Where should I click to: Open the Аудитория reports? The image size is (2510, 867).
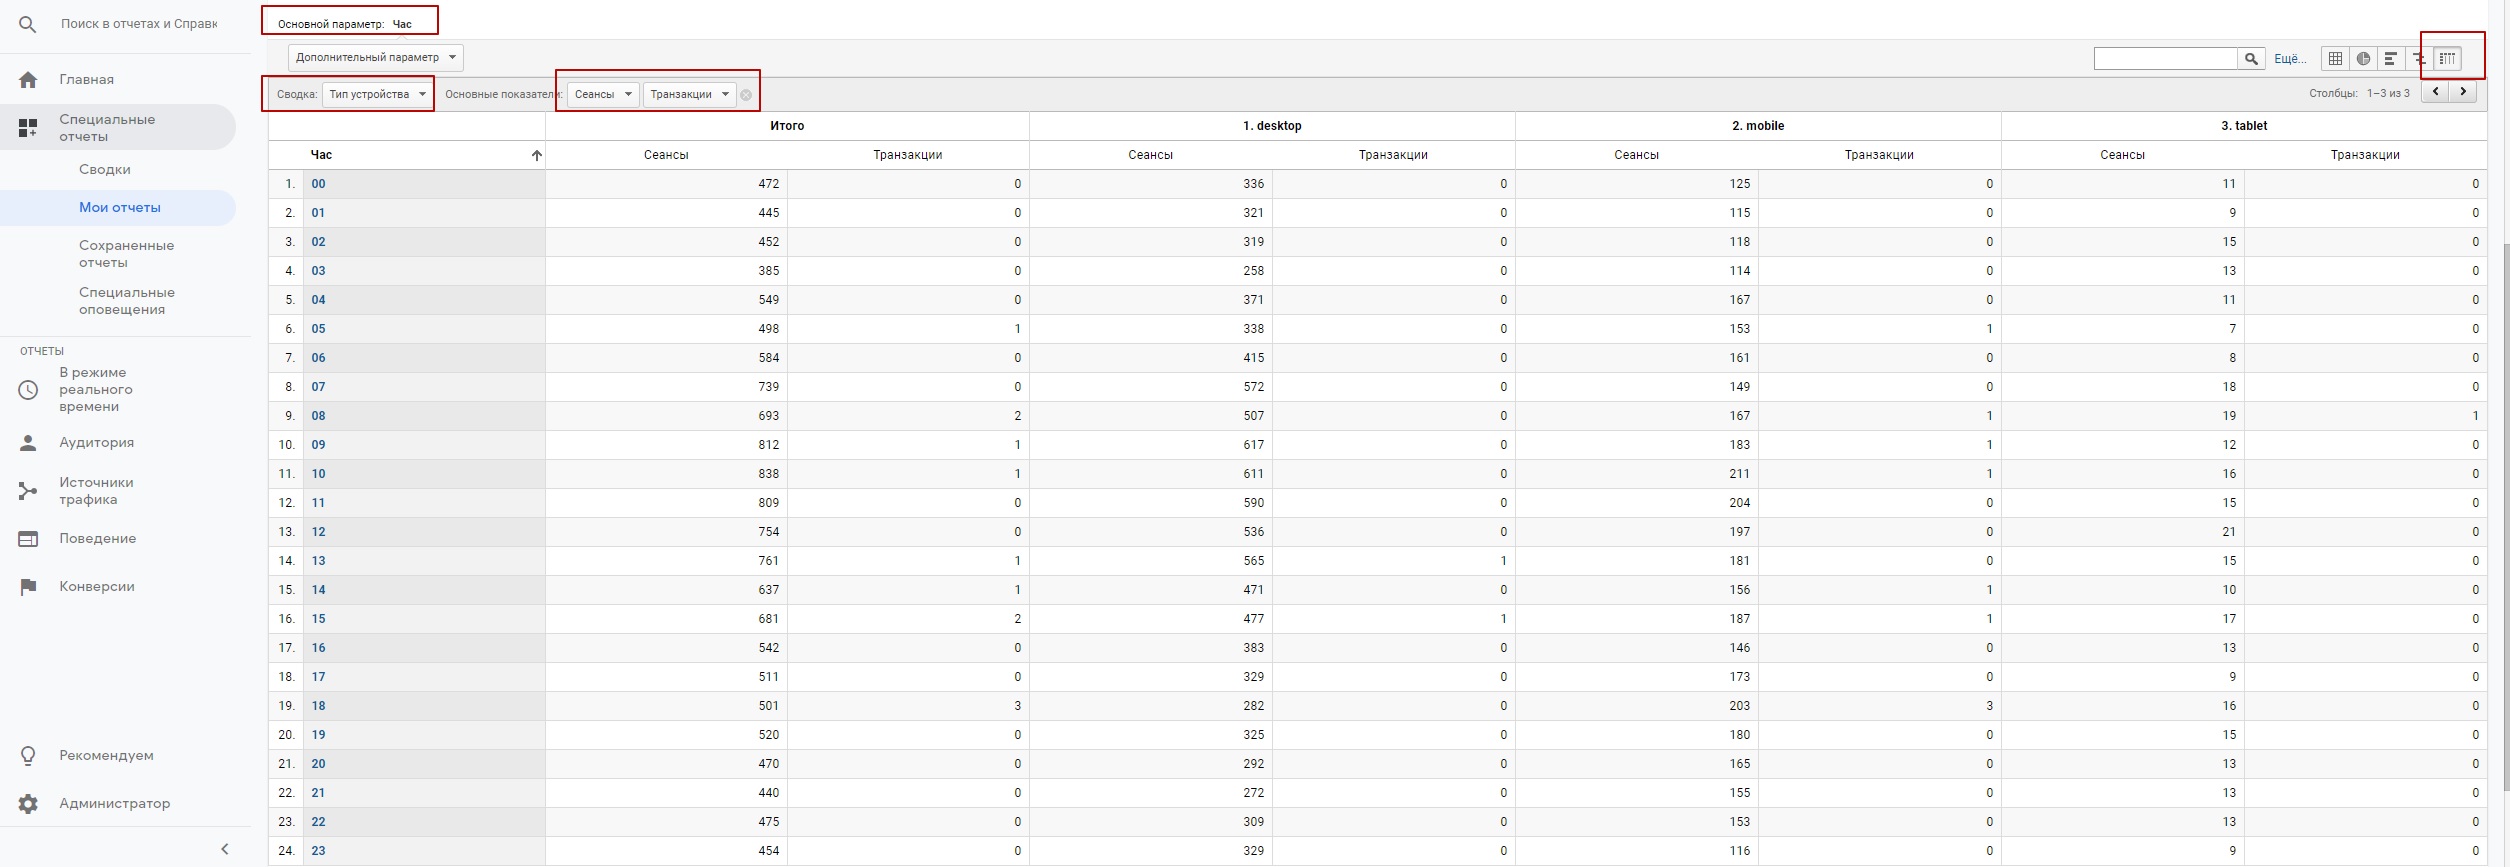coord(96,443)
